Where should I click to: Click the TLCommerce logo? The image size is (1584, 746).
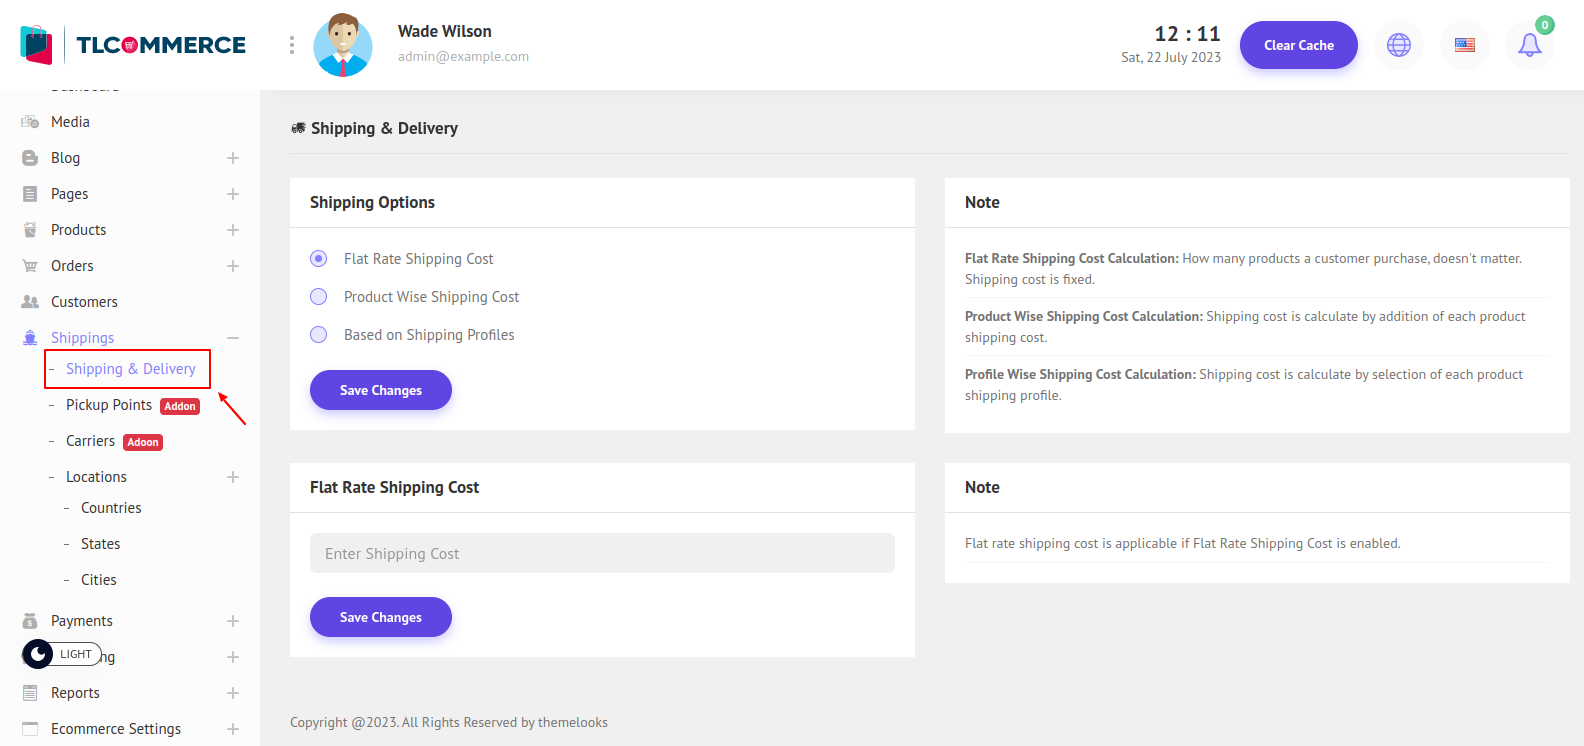[133, 45]
